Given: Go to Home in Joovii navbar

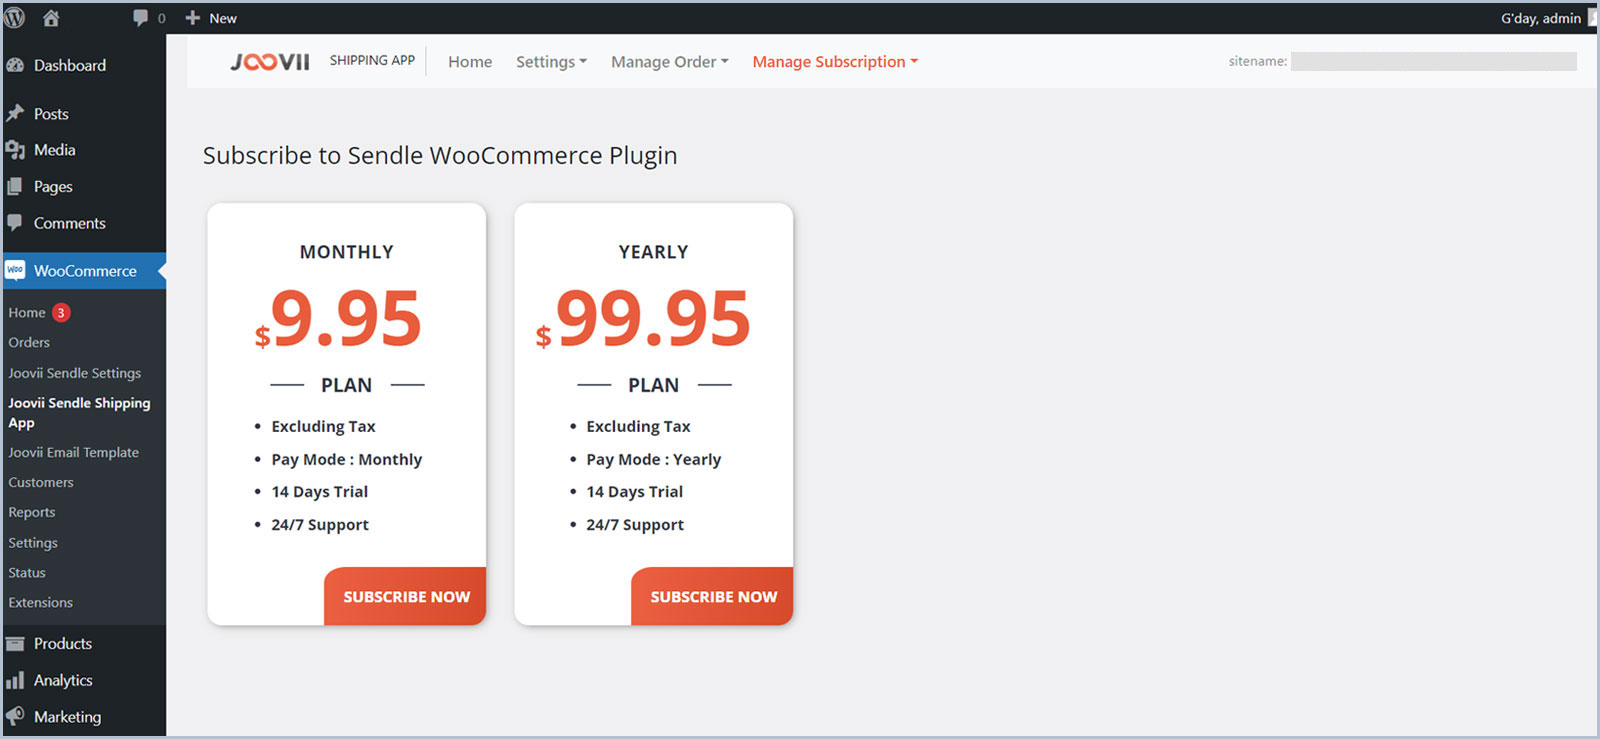Looking at the screenshot, I should click(x=470, y=62).
